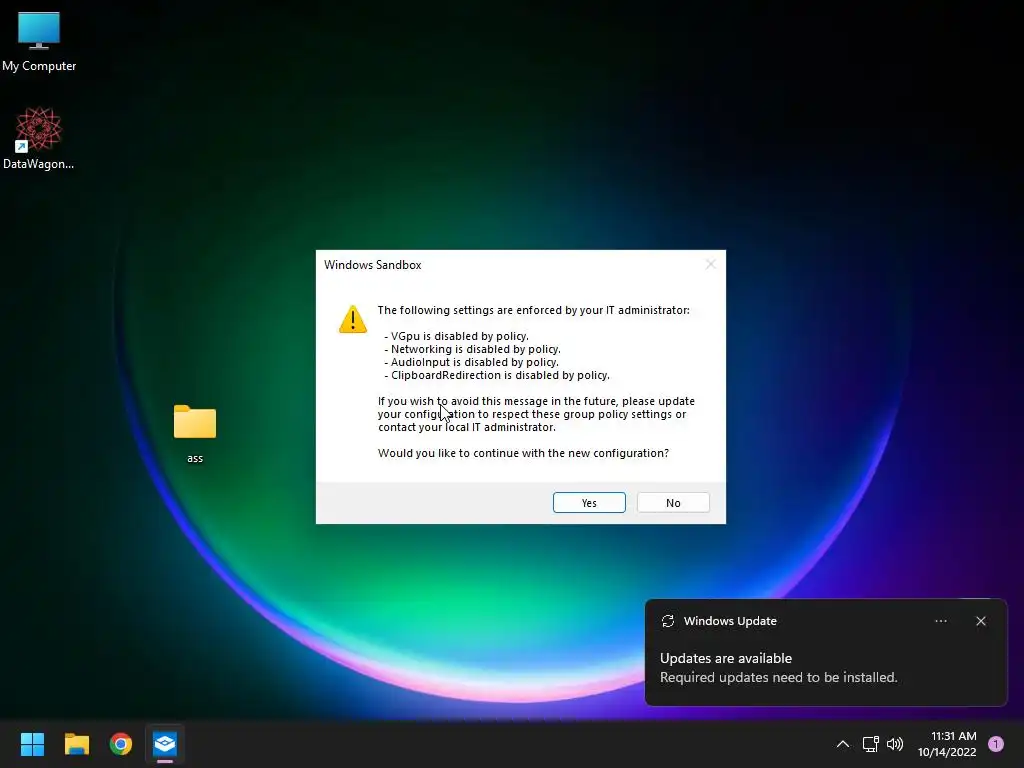Open the My Computer desktop icon
This screenshot has height=768, width=1024.
pos(39,41)
